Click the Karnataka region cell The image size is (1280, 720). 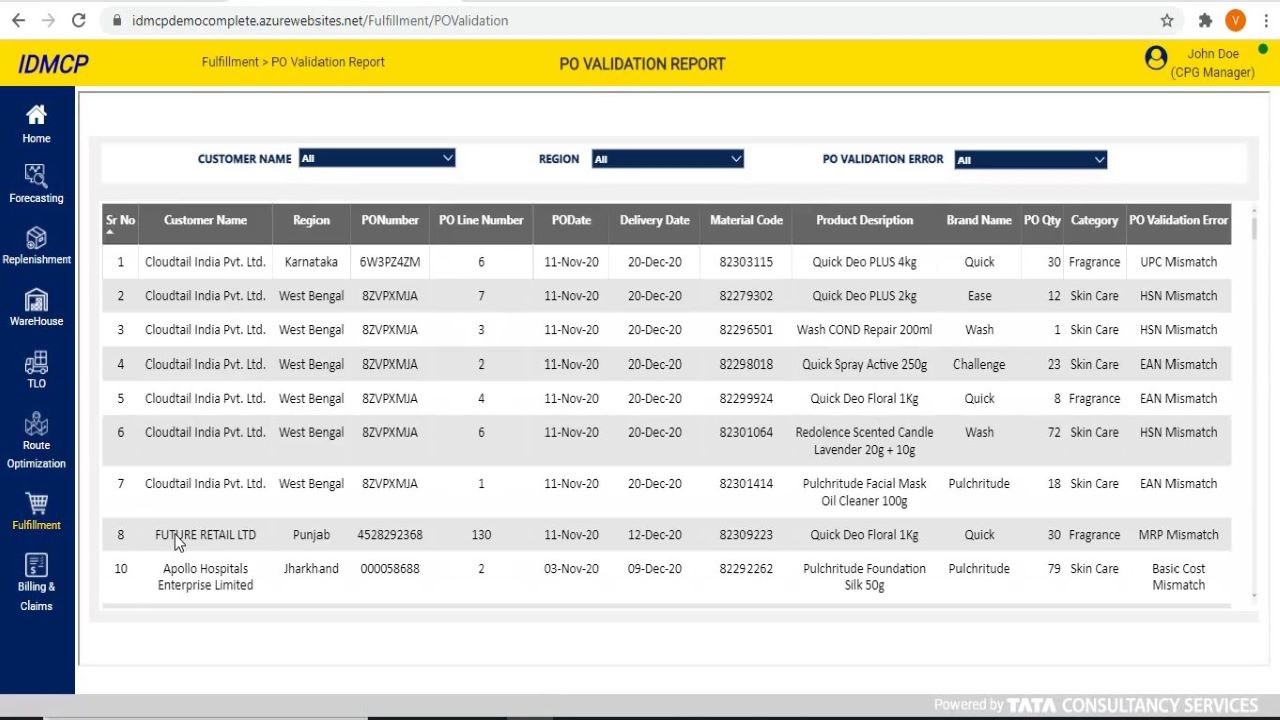(311, 262)
